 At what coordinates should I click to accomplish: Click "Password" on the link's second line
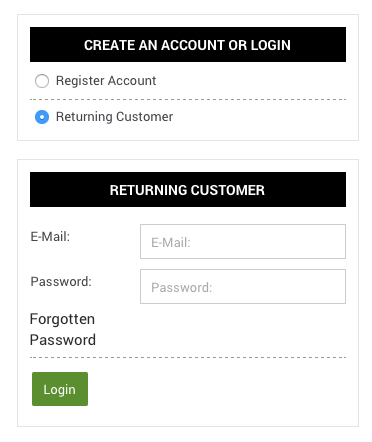pos(63,340)
